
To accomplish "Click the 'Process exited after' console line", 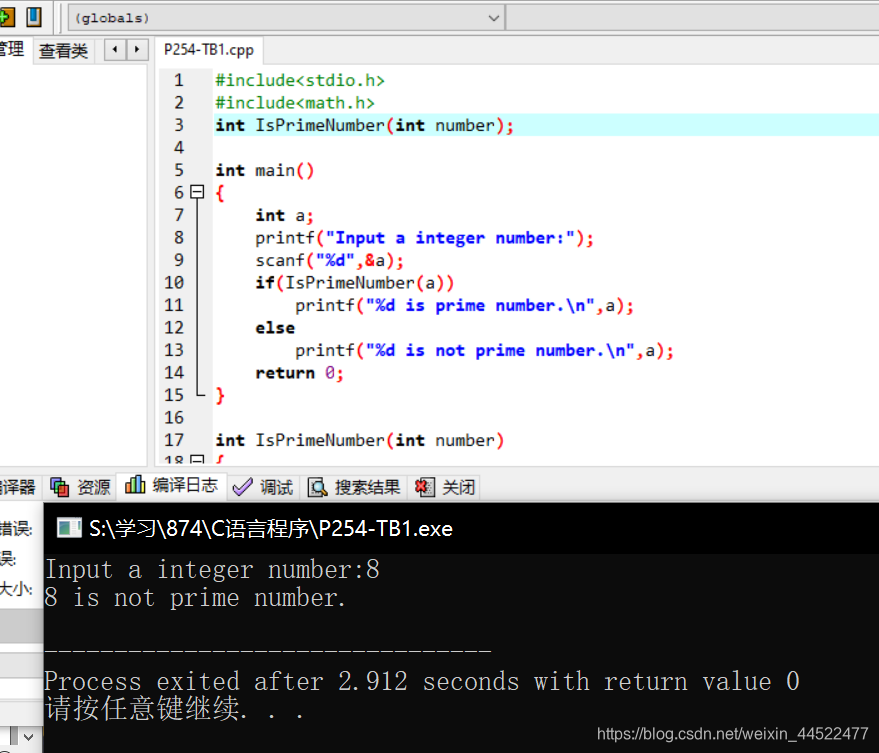I will 422,681.
